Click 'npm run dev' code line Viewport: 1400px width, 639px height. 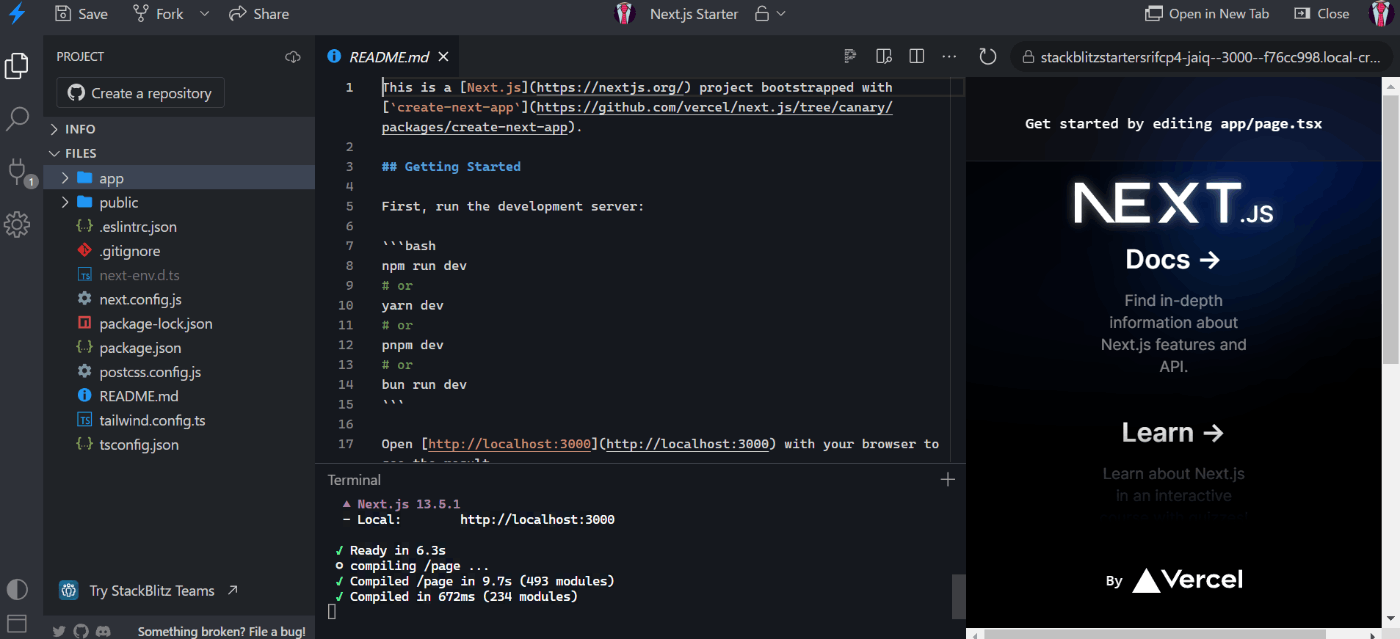(424, 265)
